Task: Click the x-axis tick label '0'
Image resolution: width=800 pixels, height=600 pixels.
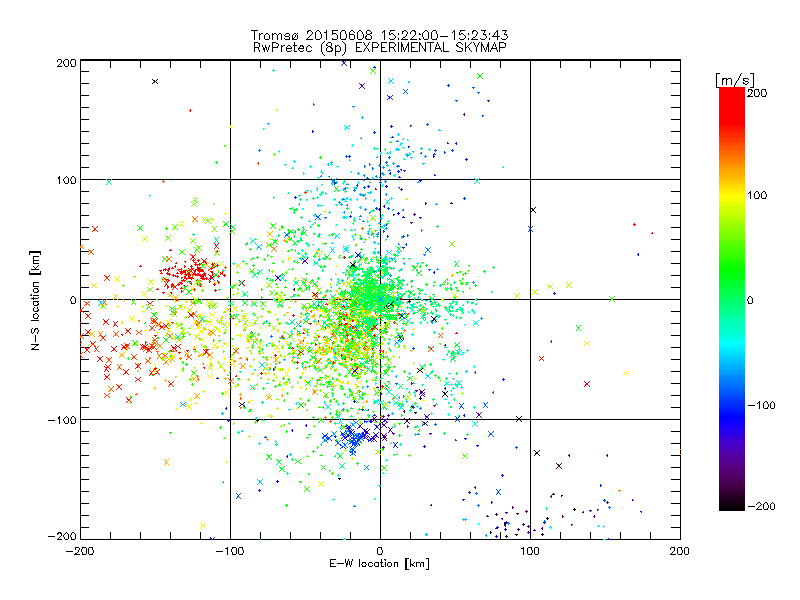Action: pos(380,551)
